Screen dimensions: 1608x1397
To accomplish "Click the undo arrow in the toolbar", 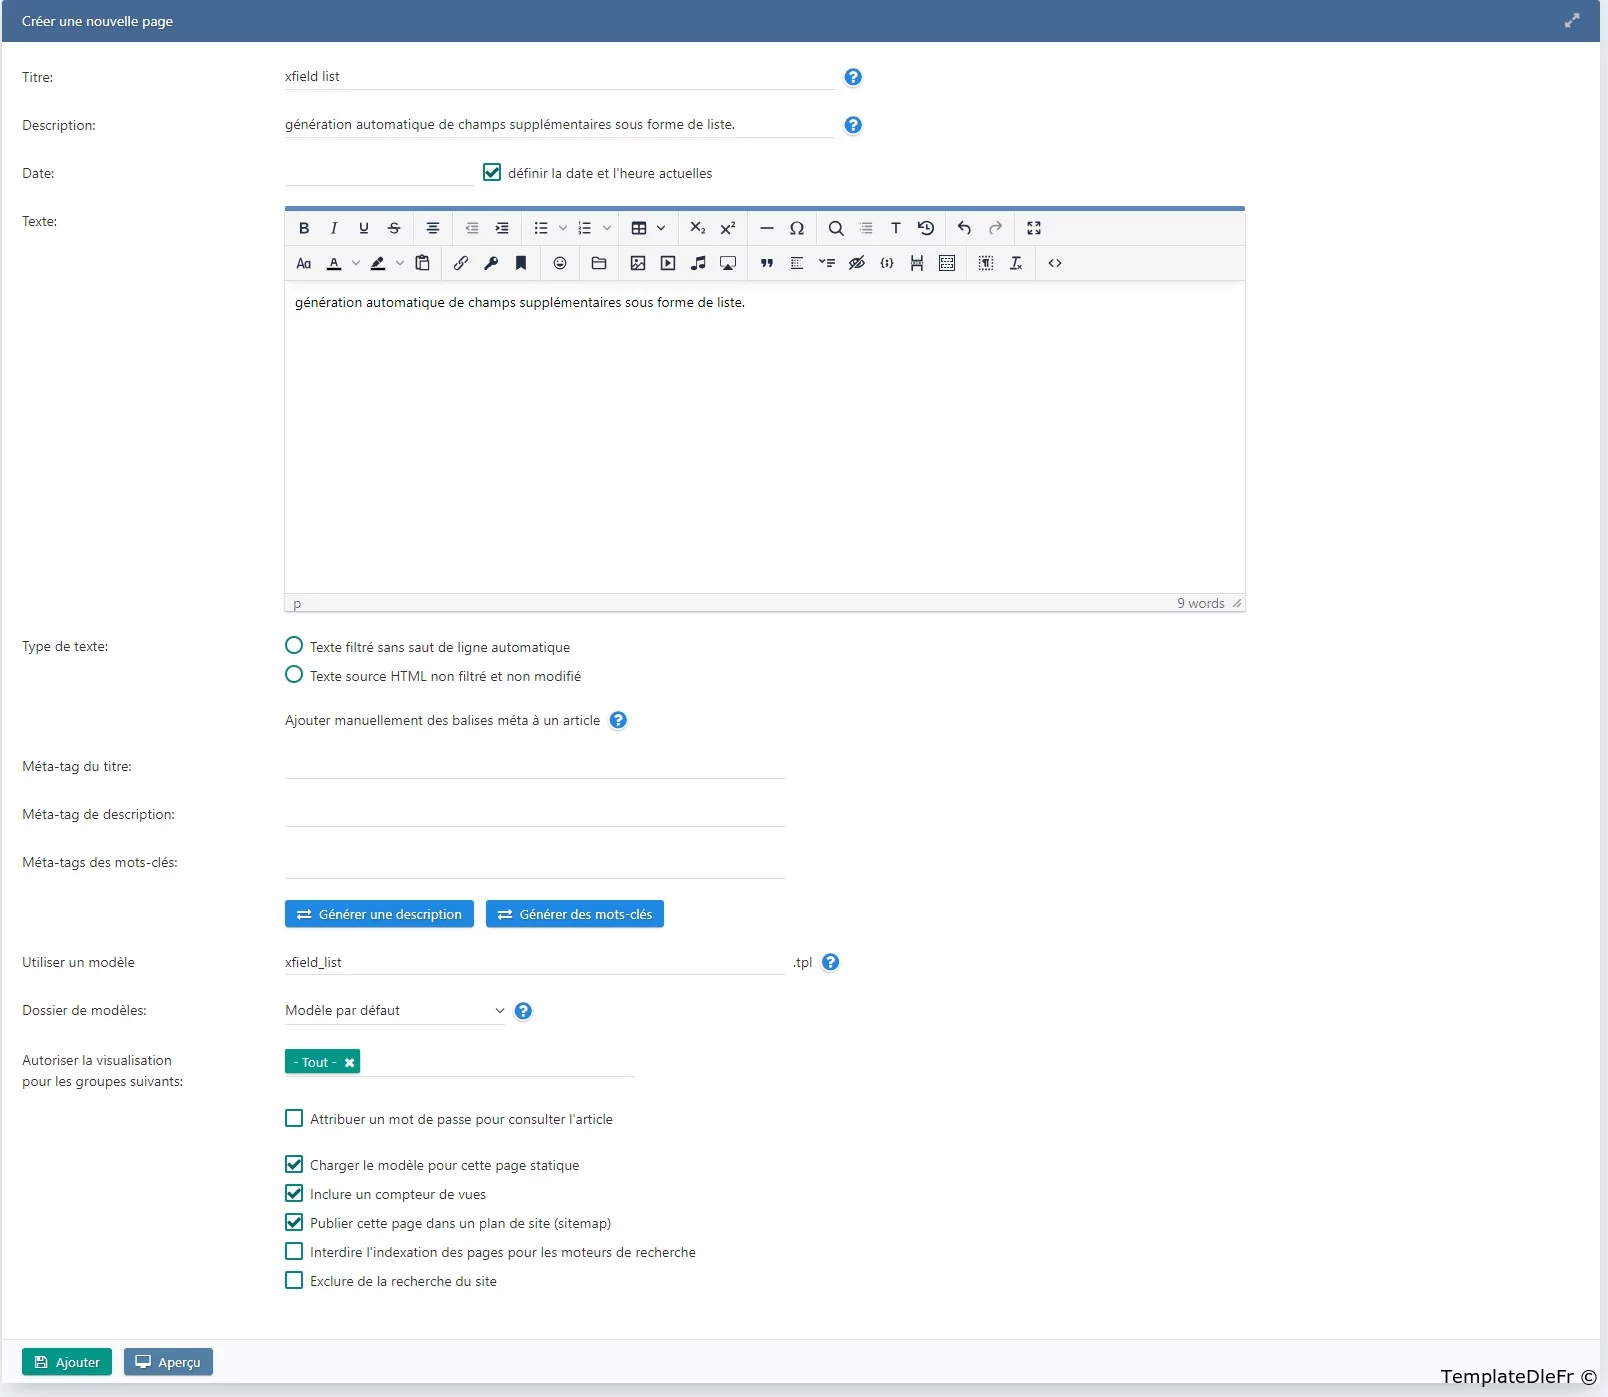I will tap(964, 228).
